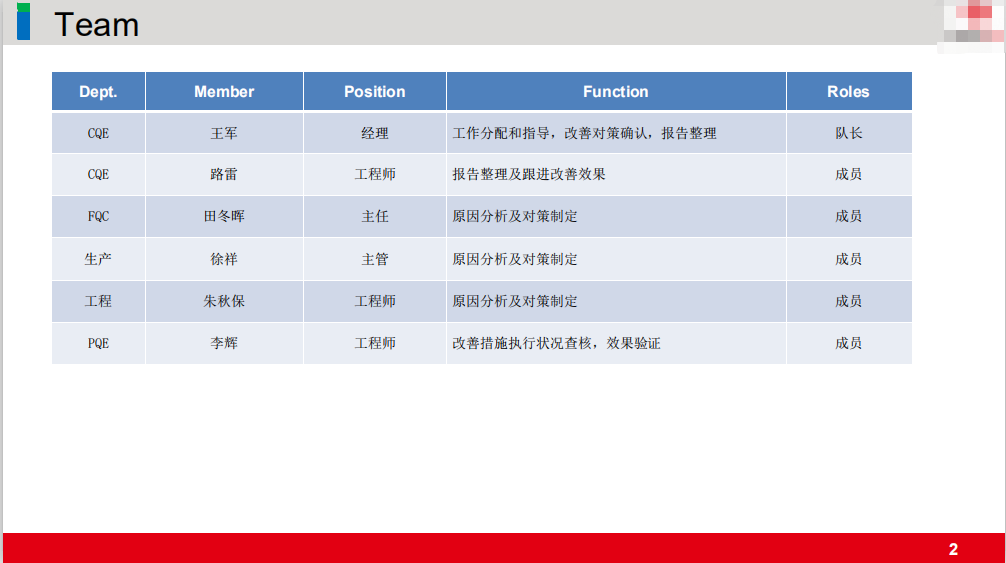Image resolution: width=1006 pixels, height=563 pixels.
Task: Select the "Roles" column header
Action: (x=848, y=92)
